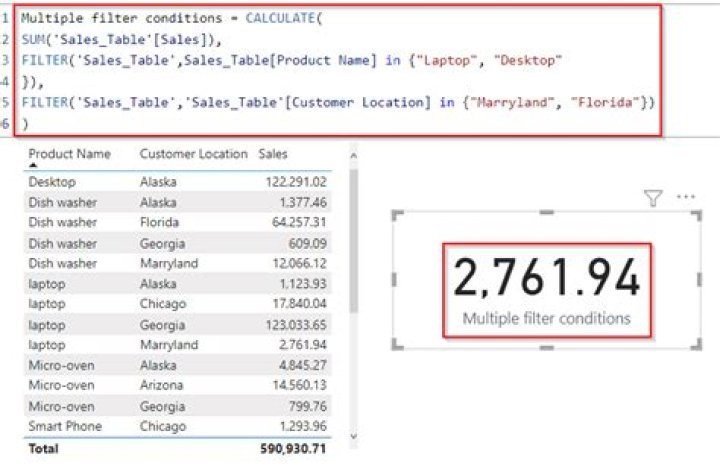Viewport: 720px width, 469px height.
Task: Select the laptop Marryland location cell
Action: [x=169, y=345]
